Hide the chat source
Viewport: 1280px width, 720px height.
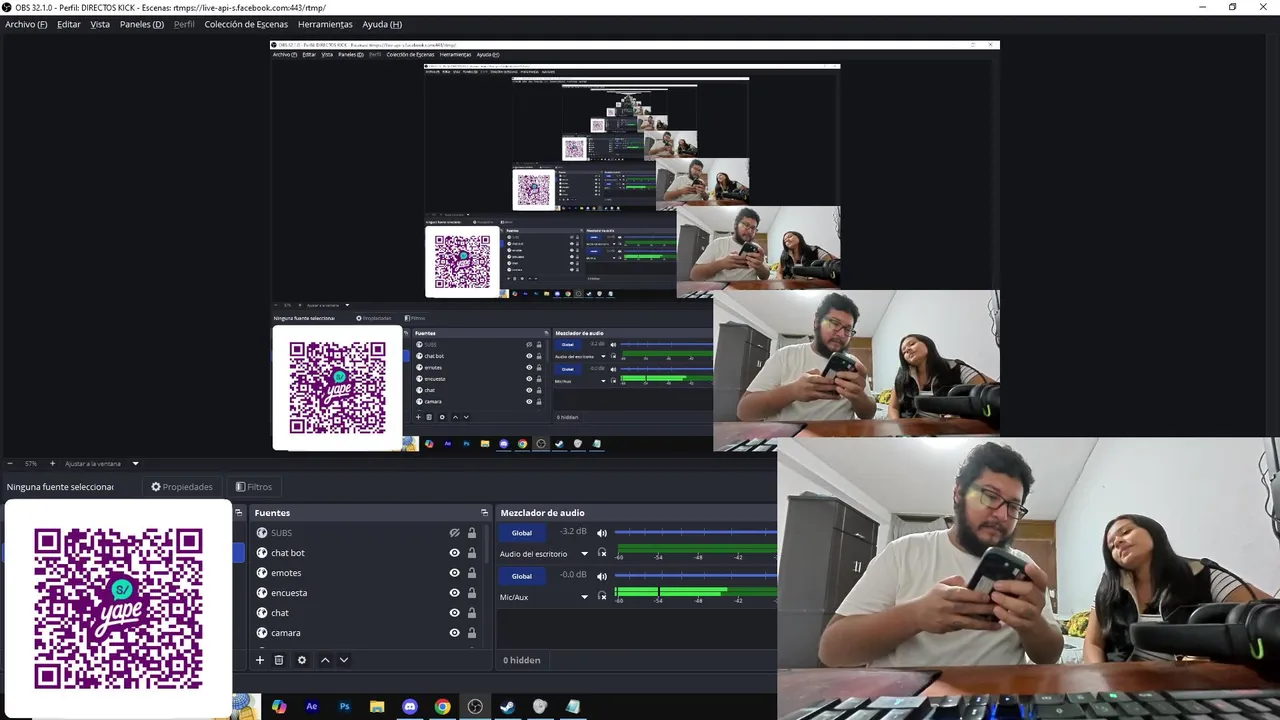point(454,613)
